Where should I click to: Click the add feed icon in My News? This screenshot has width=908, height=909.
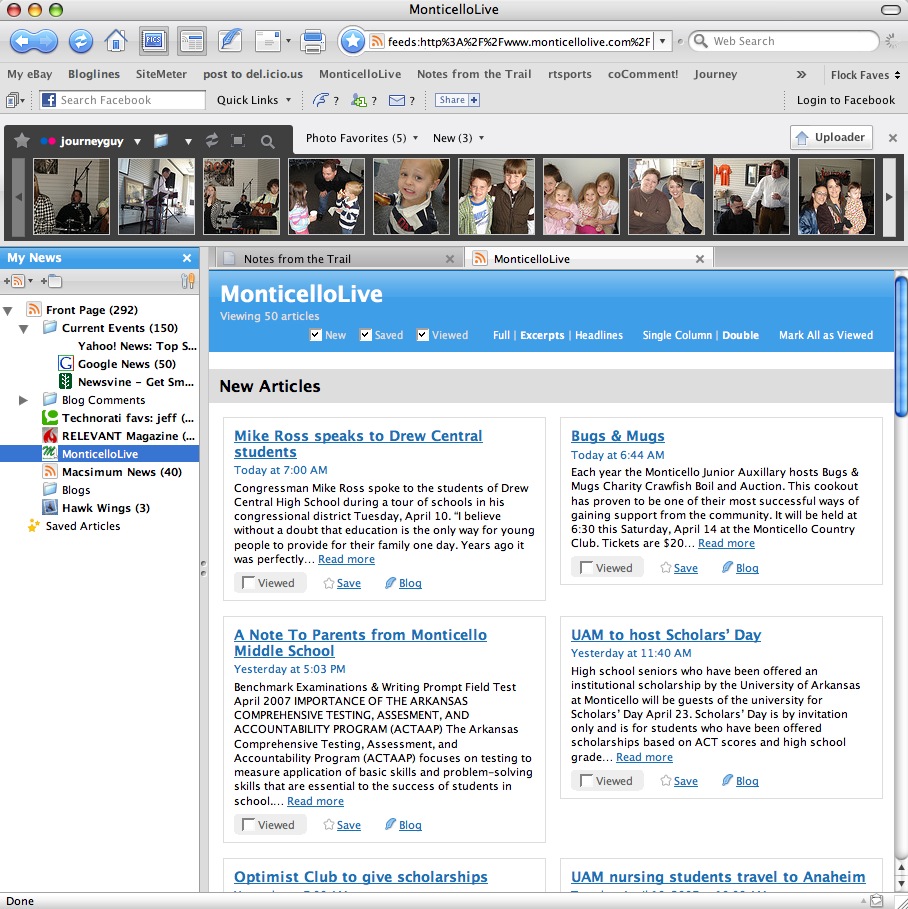pos(17,281)
